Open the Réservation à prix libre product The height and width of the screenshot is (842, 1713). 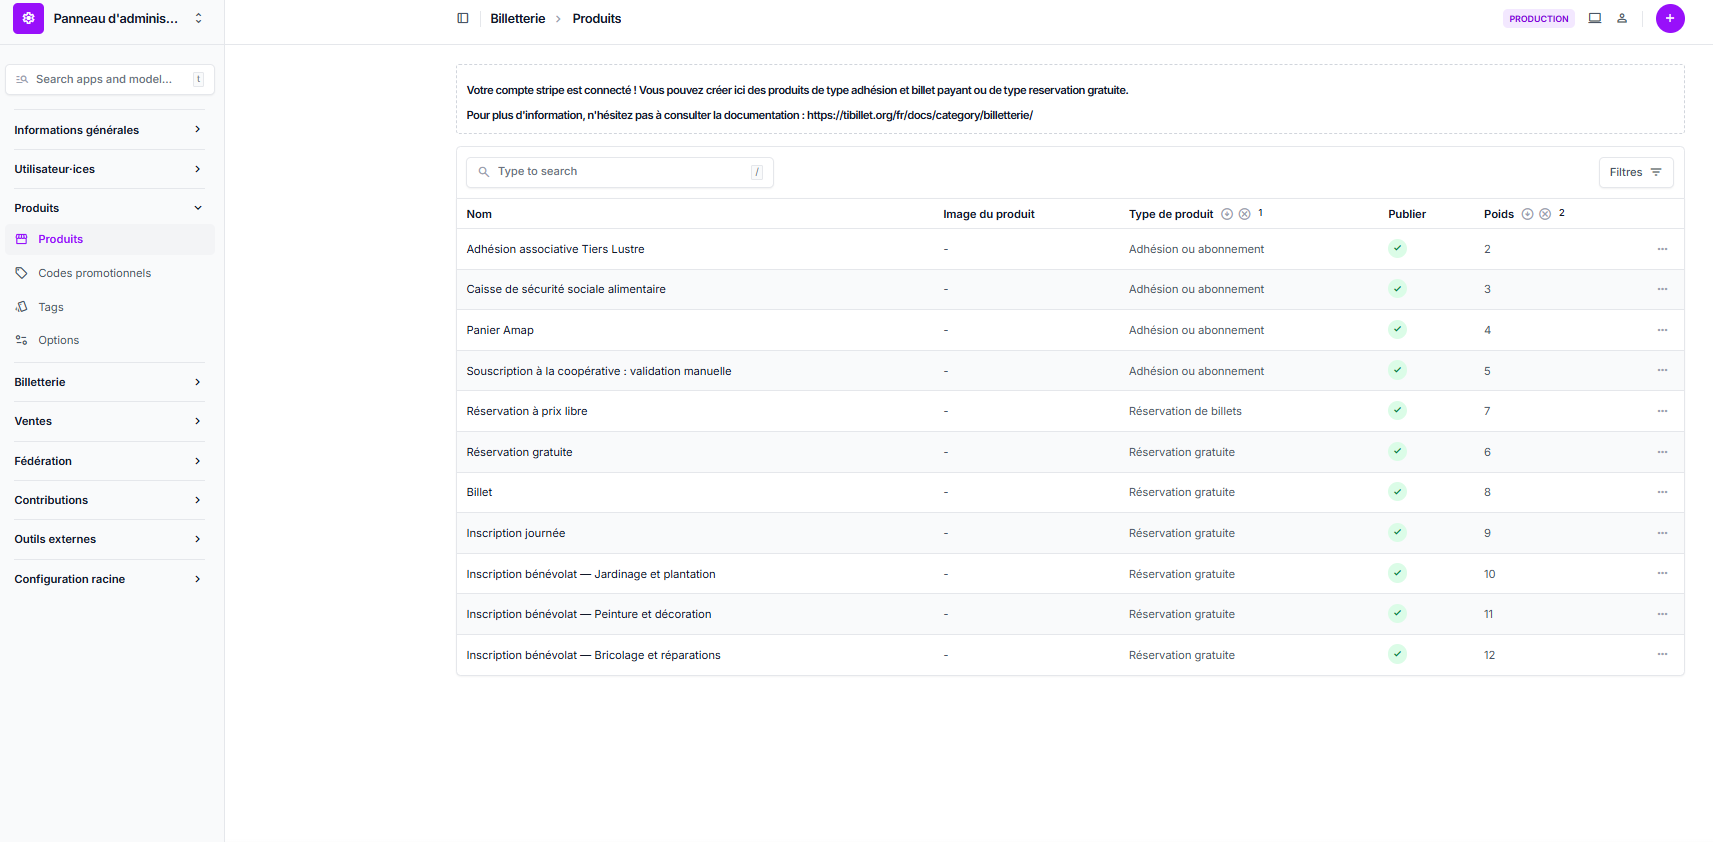coord(527,411)
